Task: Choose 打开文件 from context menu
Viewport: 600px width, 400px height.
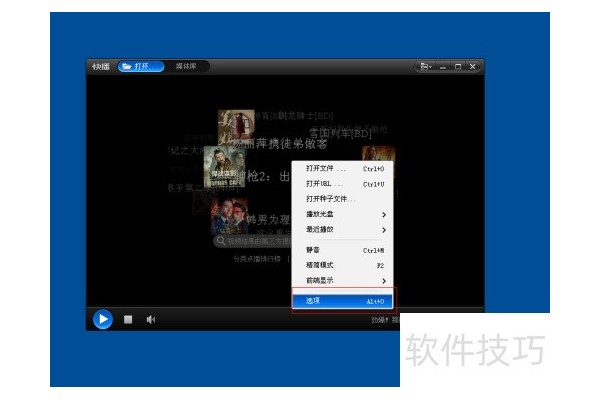Action: (x=342, y=168)
